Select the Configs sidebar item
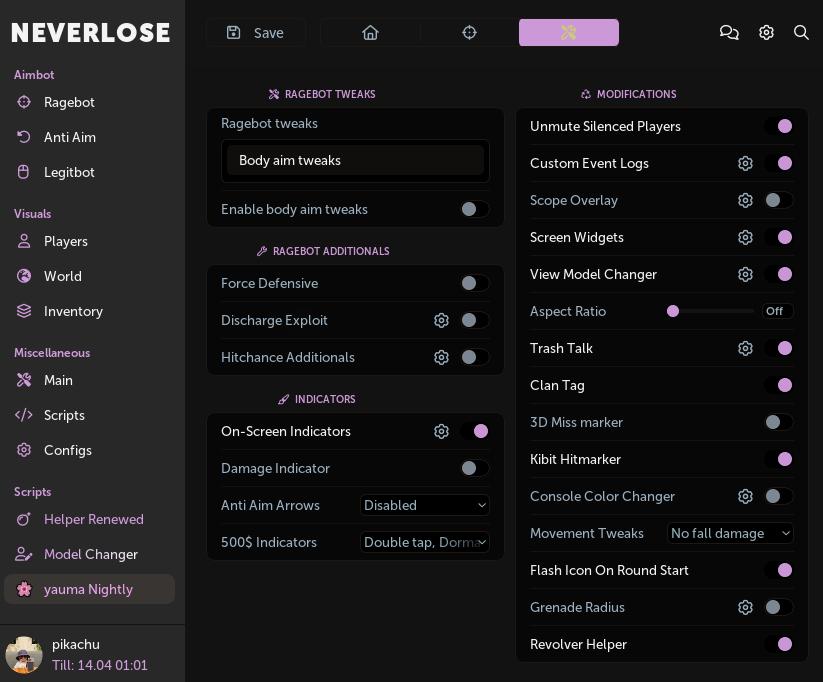823x682 pixels. pos(67,450)
